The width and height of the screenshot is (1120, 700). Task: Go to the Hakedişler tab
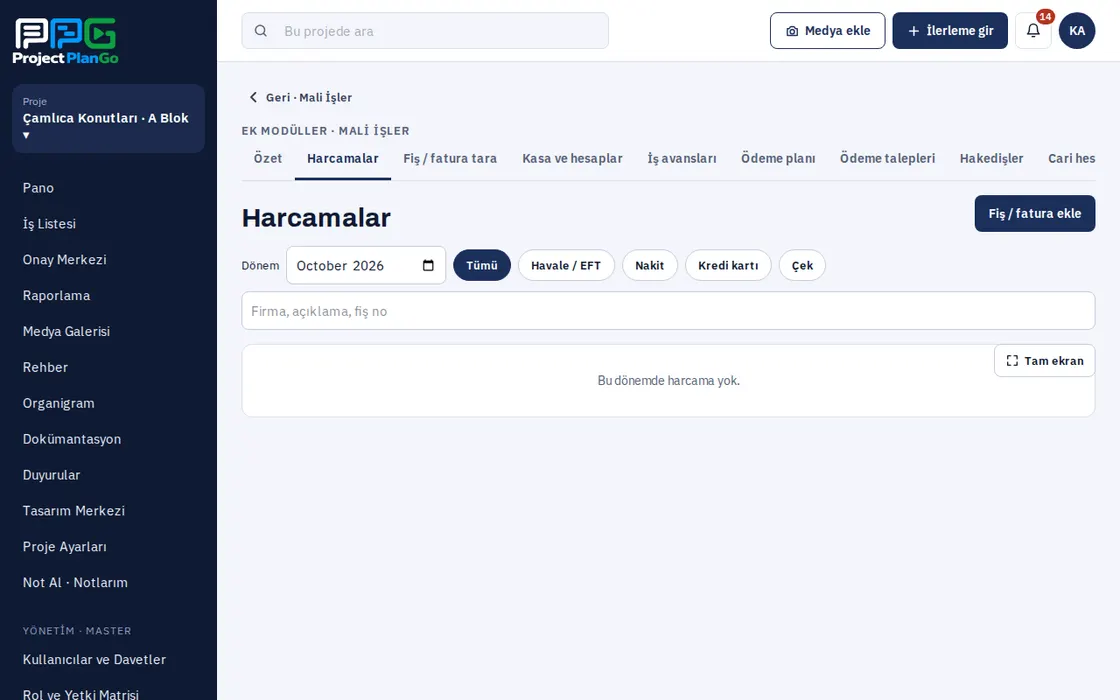(991, 159)
